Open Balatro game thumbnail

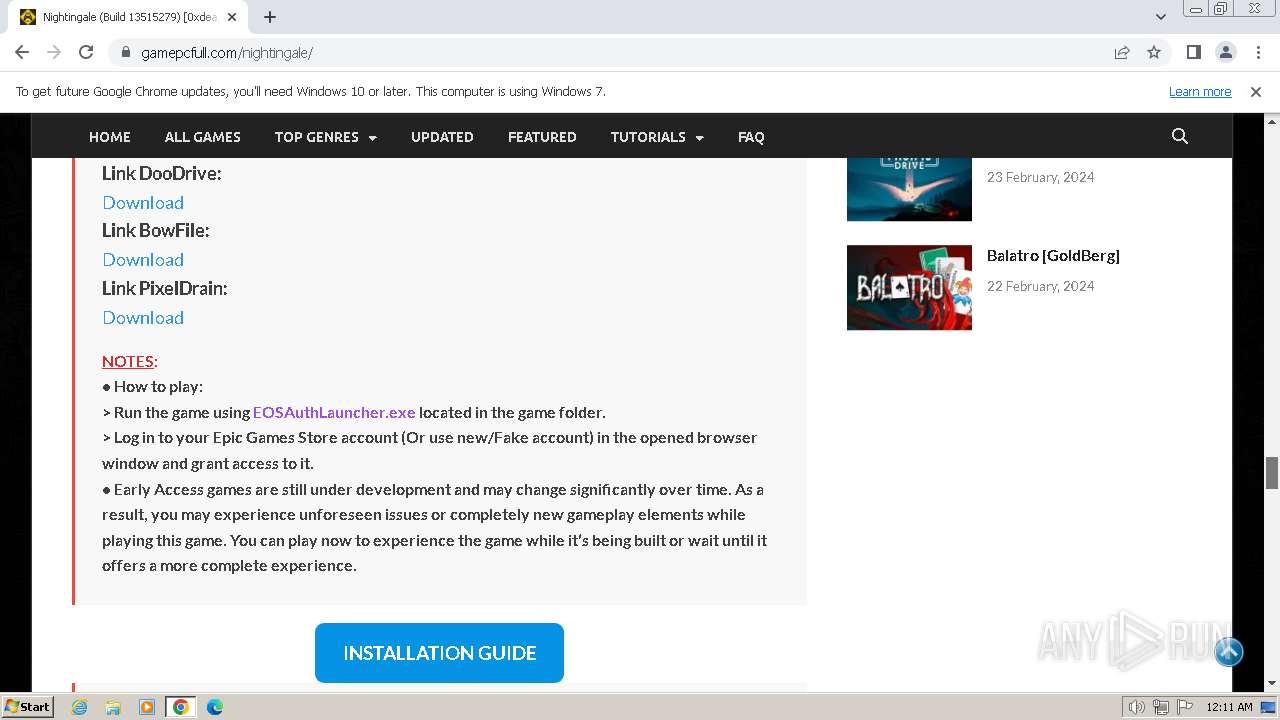coord(909,287)
